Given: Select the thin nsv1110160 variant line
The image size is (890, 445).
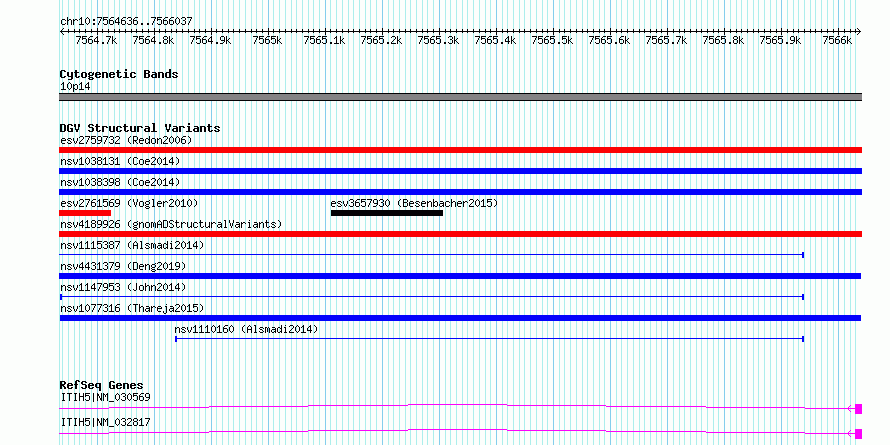Looking at the screenshot, I should tap(489, 339).
